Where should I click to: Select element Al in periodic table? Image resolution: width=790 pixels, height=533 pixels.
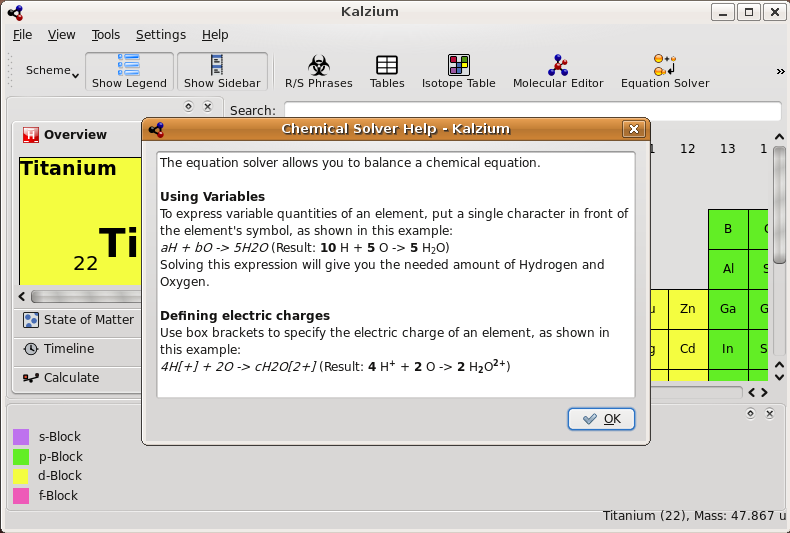[728, 269]
